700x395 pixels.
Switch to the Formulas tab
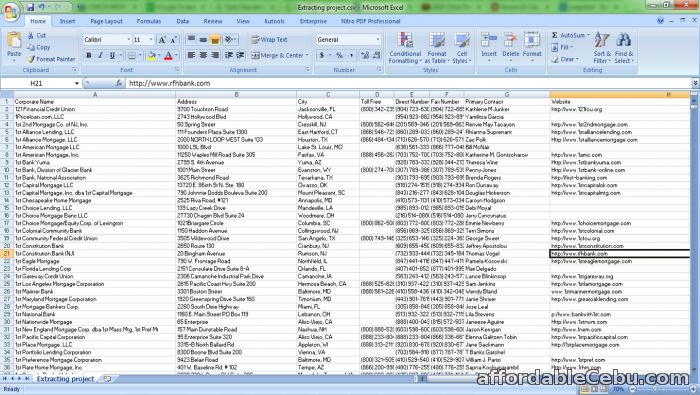click(149, 21)
